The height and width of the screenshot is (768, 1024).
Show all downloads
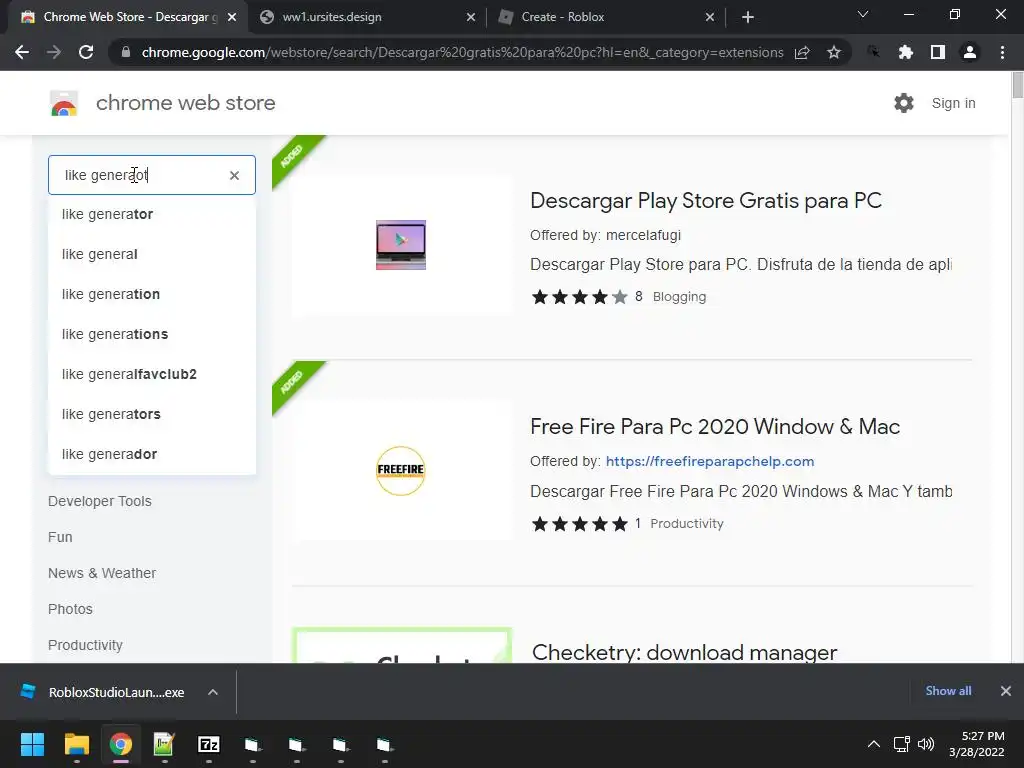(948, 691)
